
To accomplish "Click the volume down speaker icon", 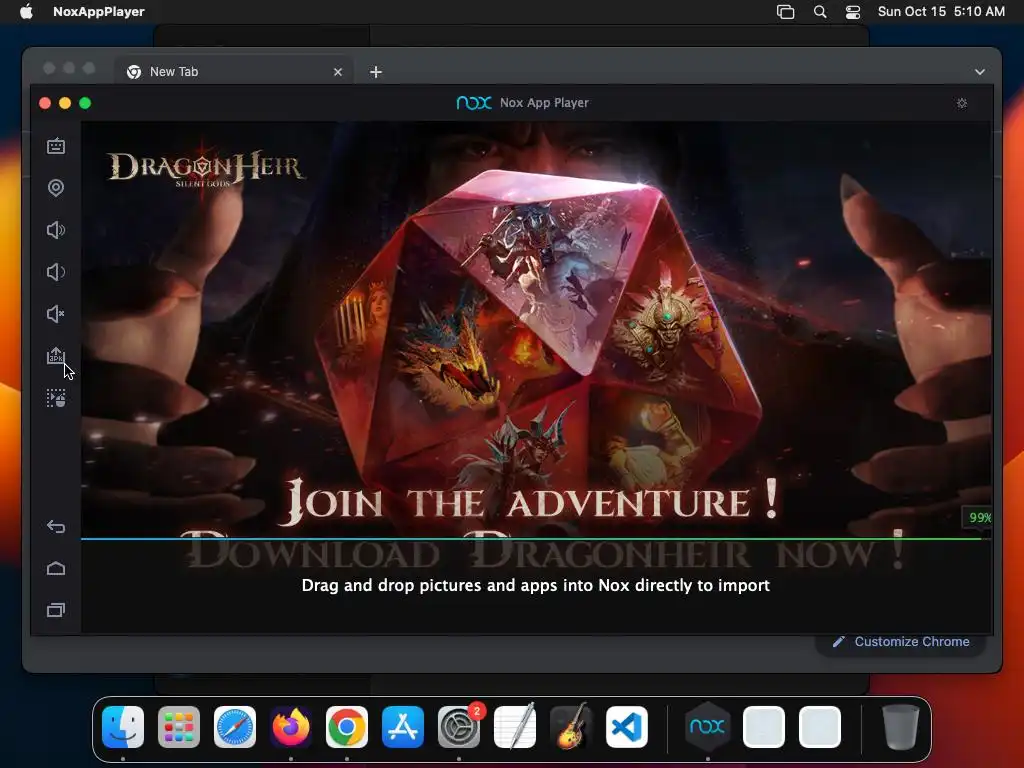I will (56, 272).
